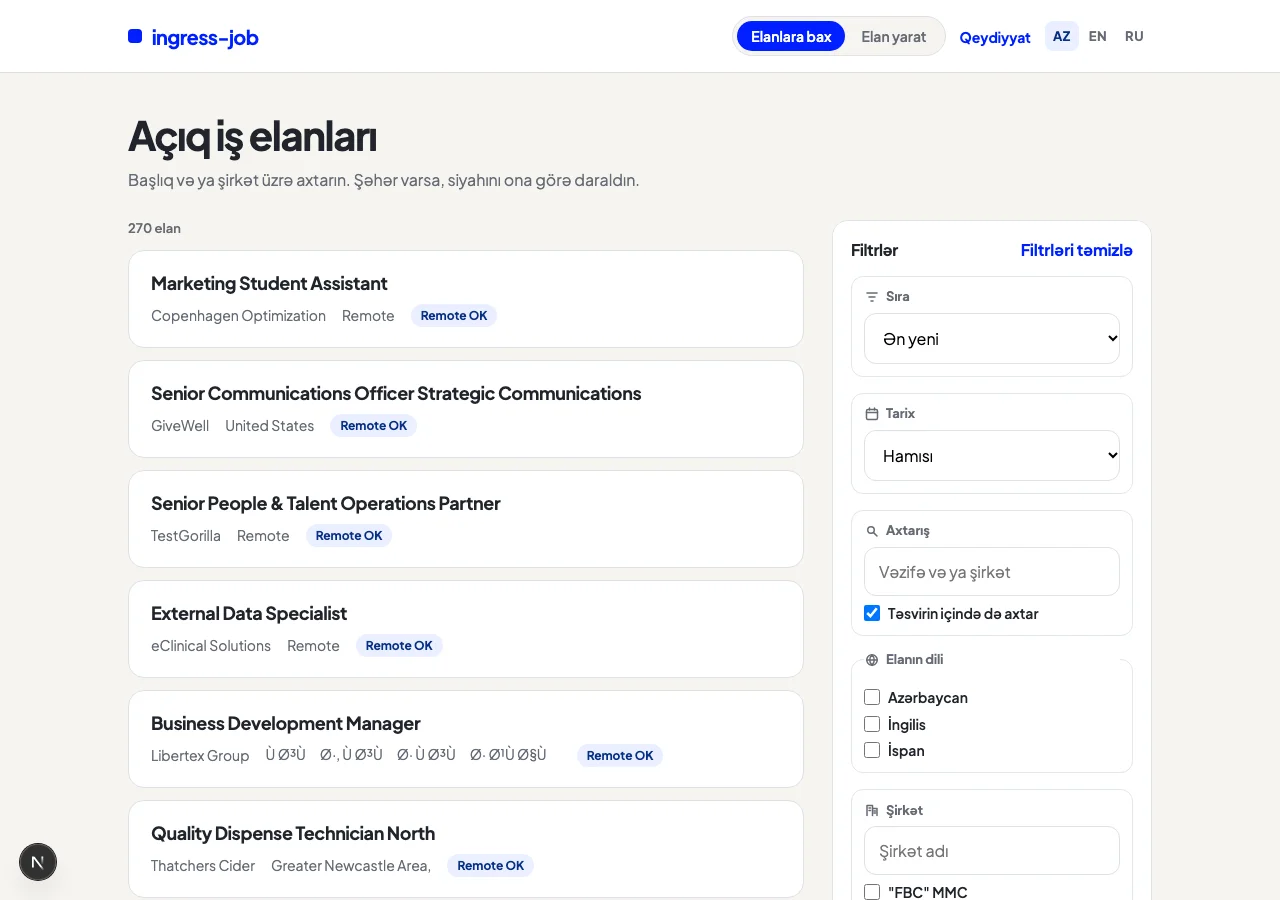Click the eClinical Solutions company name
1280x900 pixels.
click(x=211, y=646)
